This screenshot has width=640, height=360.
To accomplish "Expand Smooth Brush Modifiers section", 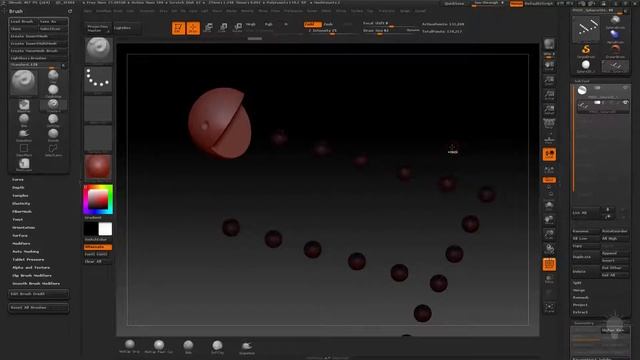I will tap(36, 284).
